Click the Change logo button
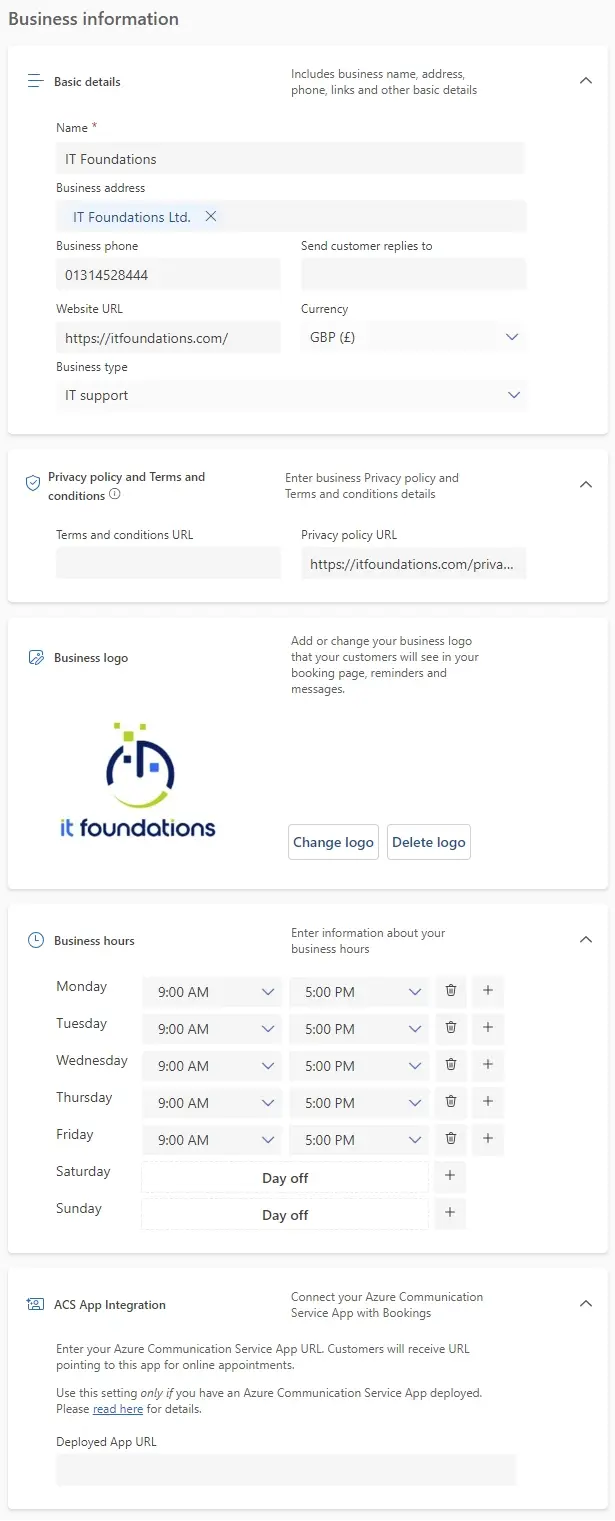Viewport: 615px width, 1521px height. [333, 842]
